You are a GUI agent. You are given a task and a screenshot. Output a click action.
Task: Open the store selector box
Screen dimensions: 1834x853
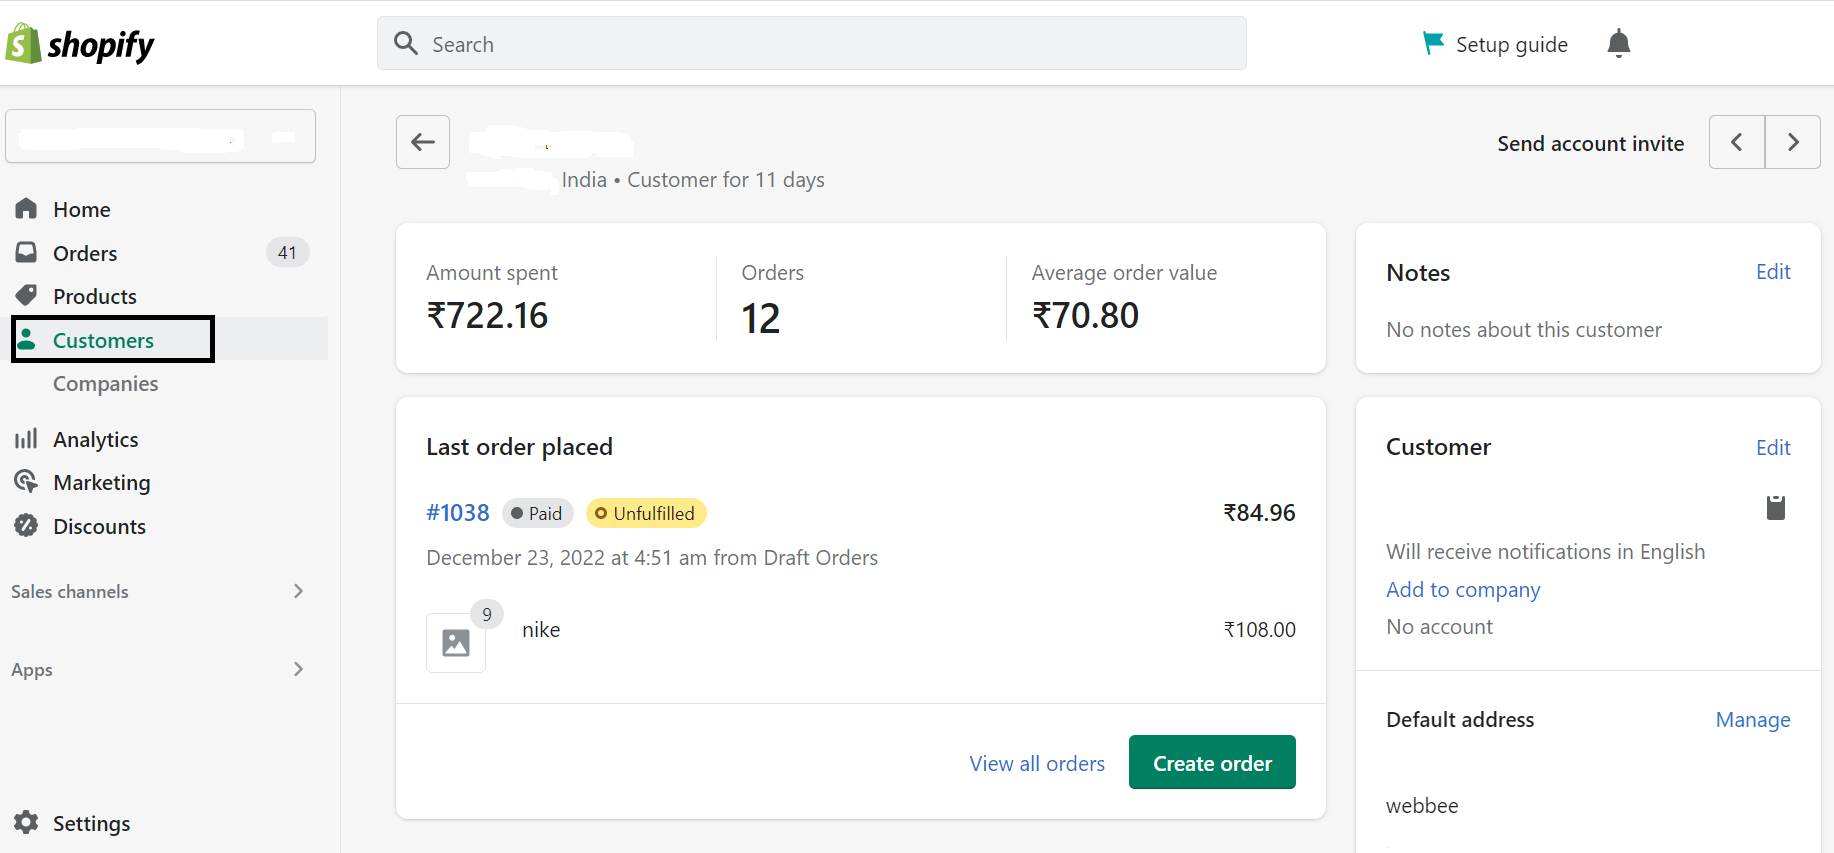coord(161,136)
